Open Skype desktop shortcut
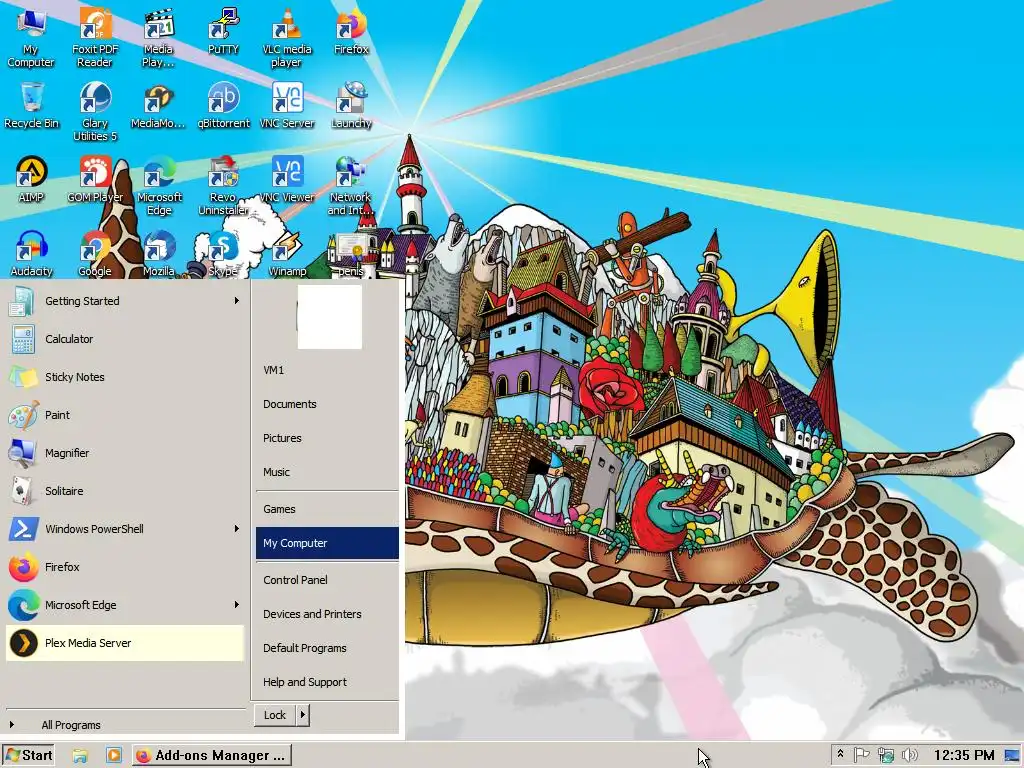This screenshot has height=768, width=1024. (x=223, y=253)
